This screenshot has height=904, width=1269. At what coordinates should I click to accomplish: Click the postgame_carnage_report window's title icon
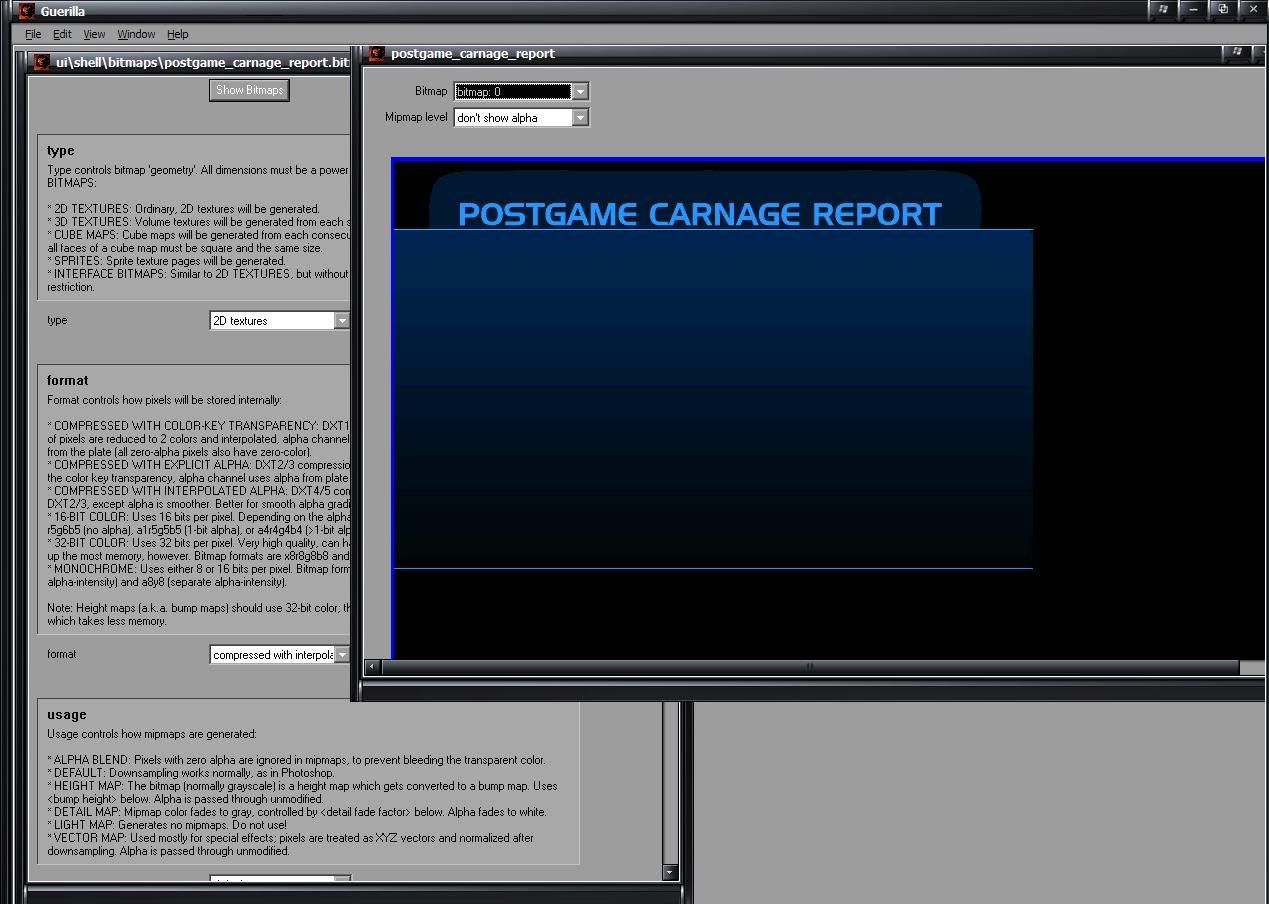[377, 54]
